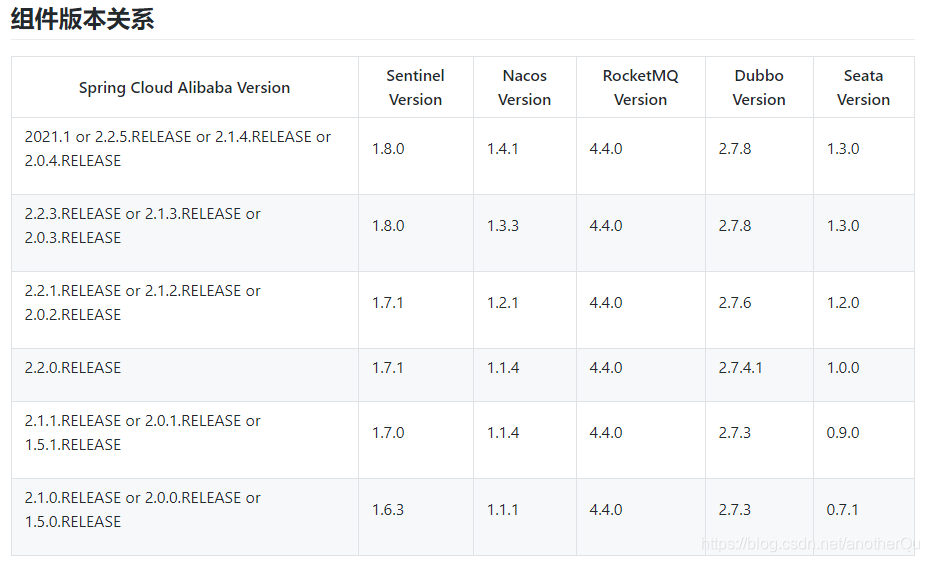Click the cell starting with 2.1.0.RELEASE

[x=184, y=517]
